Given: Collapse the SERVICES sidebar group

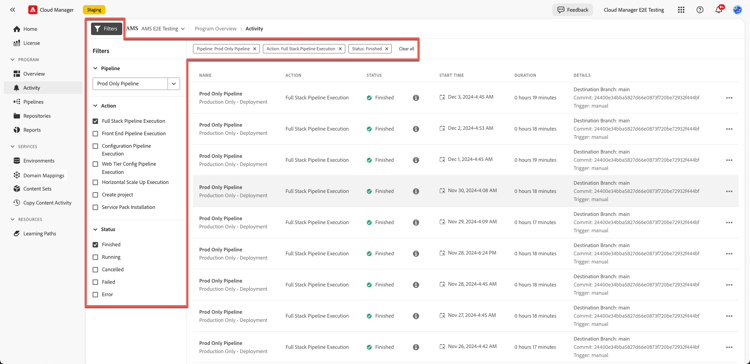Looking at the screenshot, I should [x=13, y=147].
